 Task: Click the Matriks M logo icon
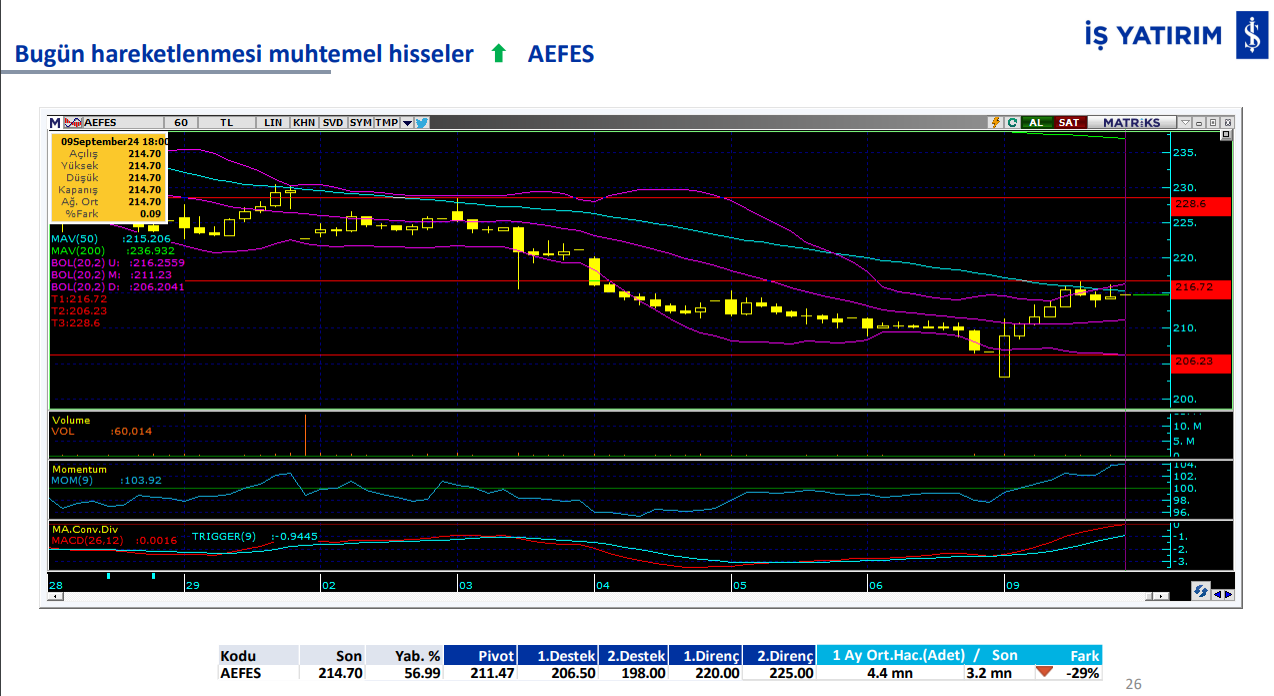(55, 123)
